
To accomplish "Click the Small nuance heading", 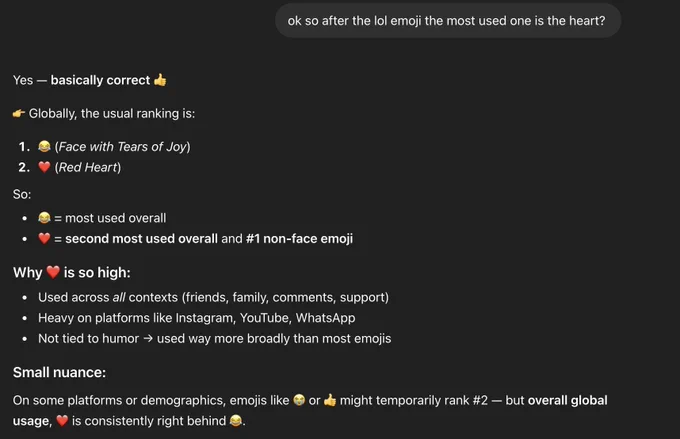I will (59, 372).
